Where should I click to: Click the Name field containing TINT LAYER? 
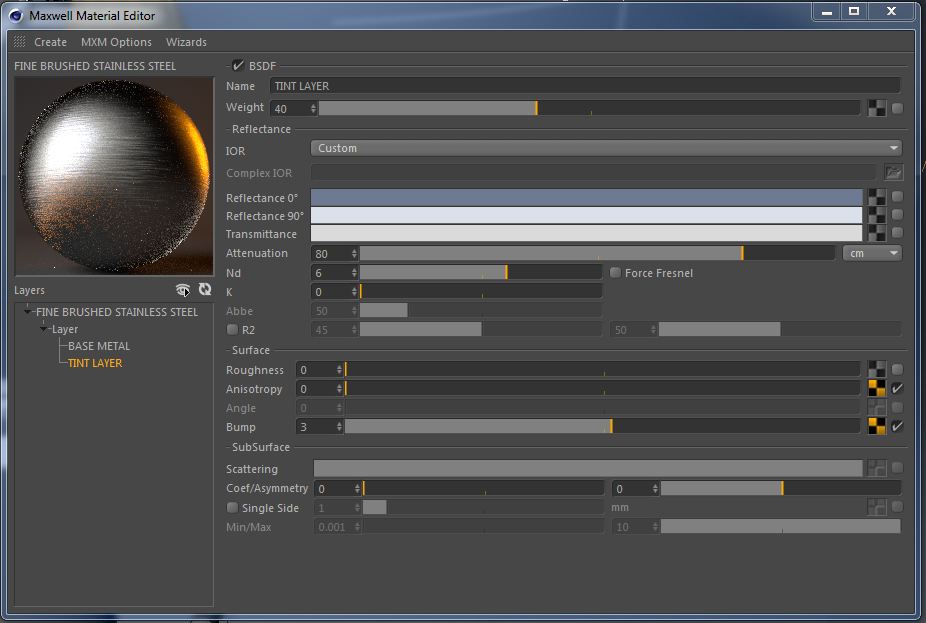tap(585, 86)
